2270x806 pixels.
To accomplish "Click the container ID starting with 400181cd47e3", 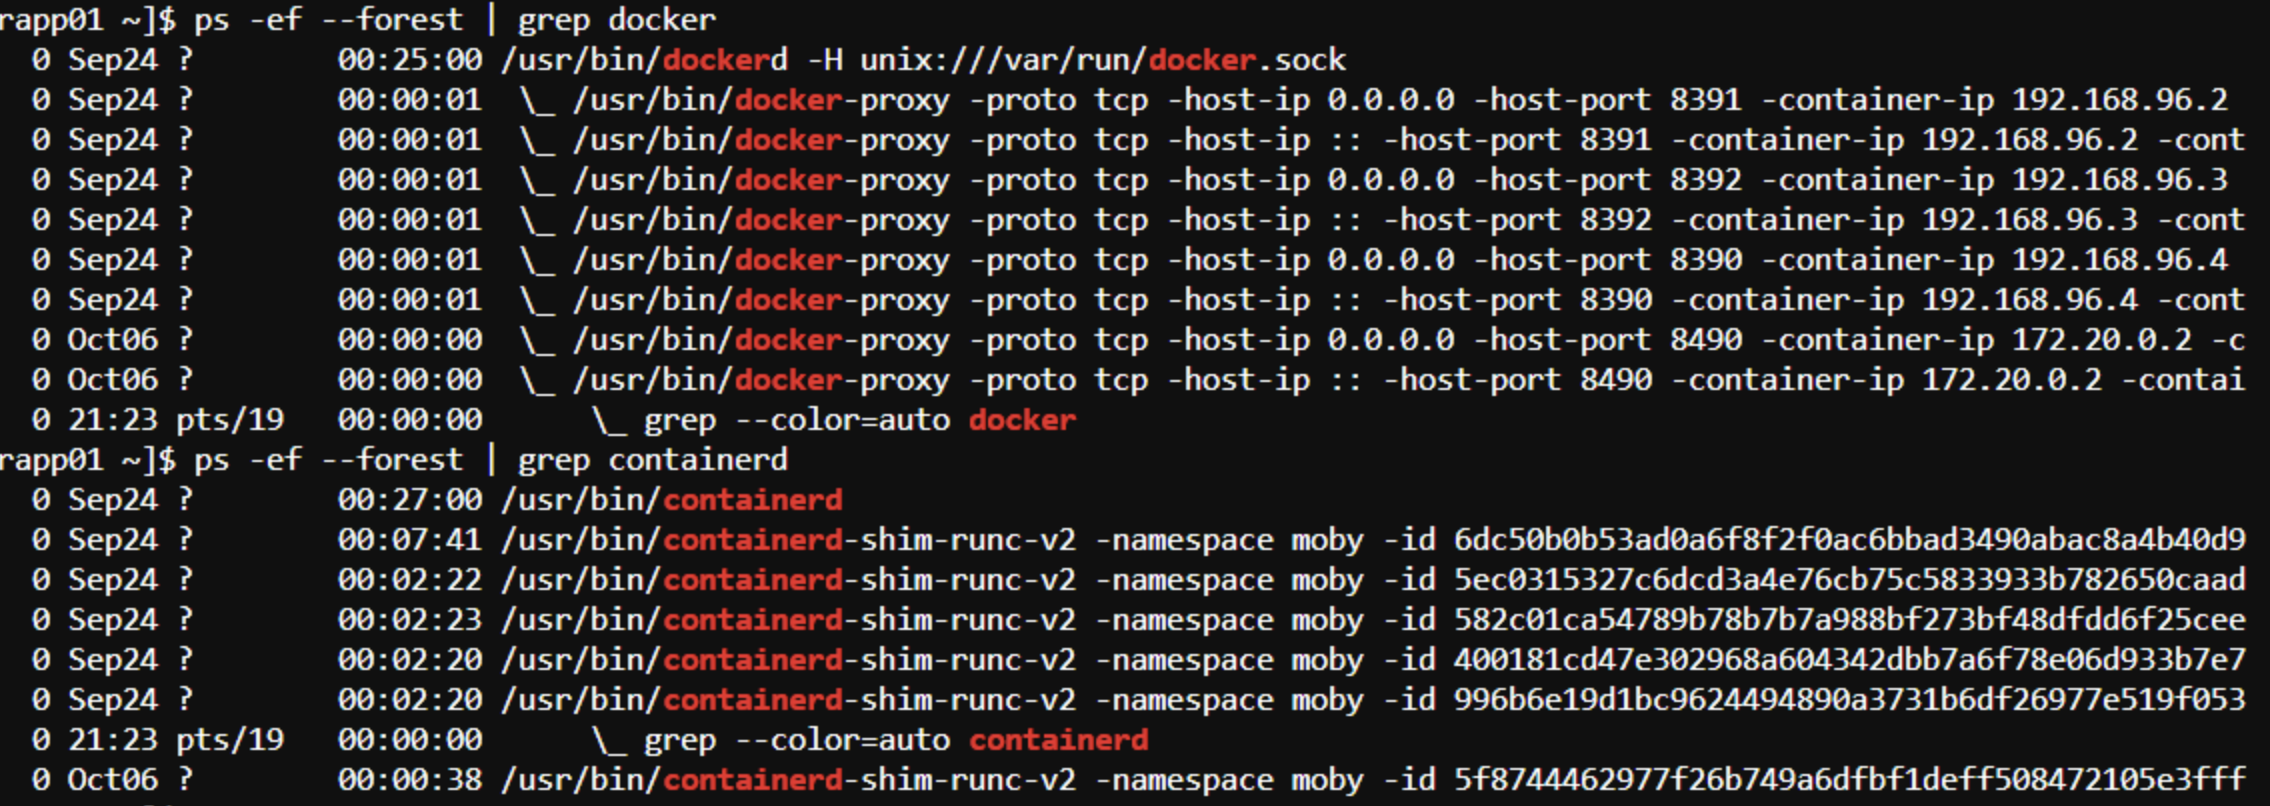I will pyautogui.click(x=1849, y=660).
